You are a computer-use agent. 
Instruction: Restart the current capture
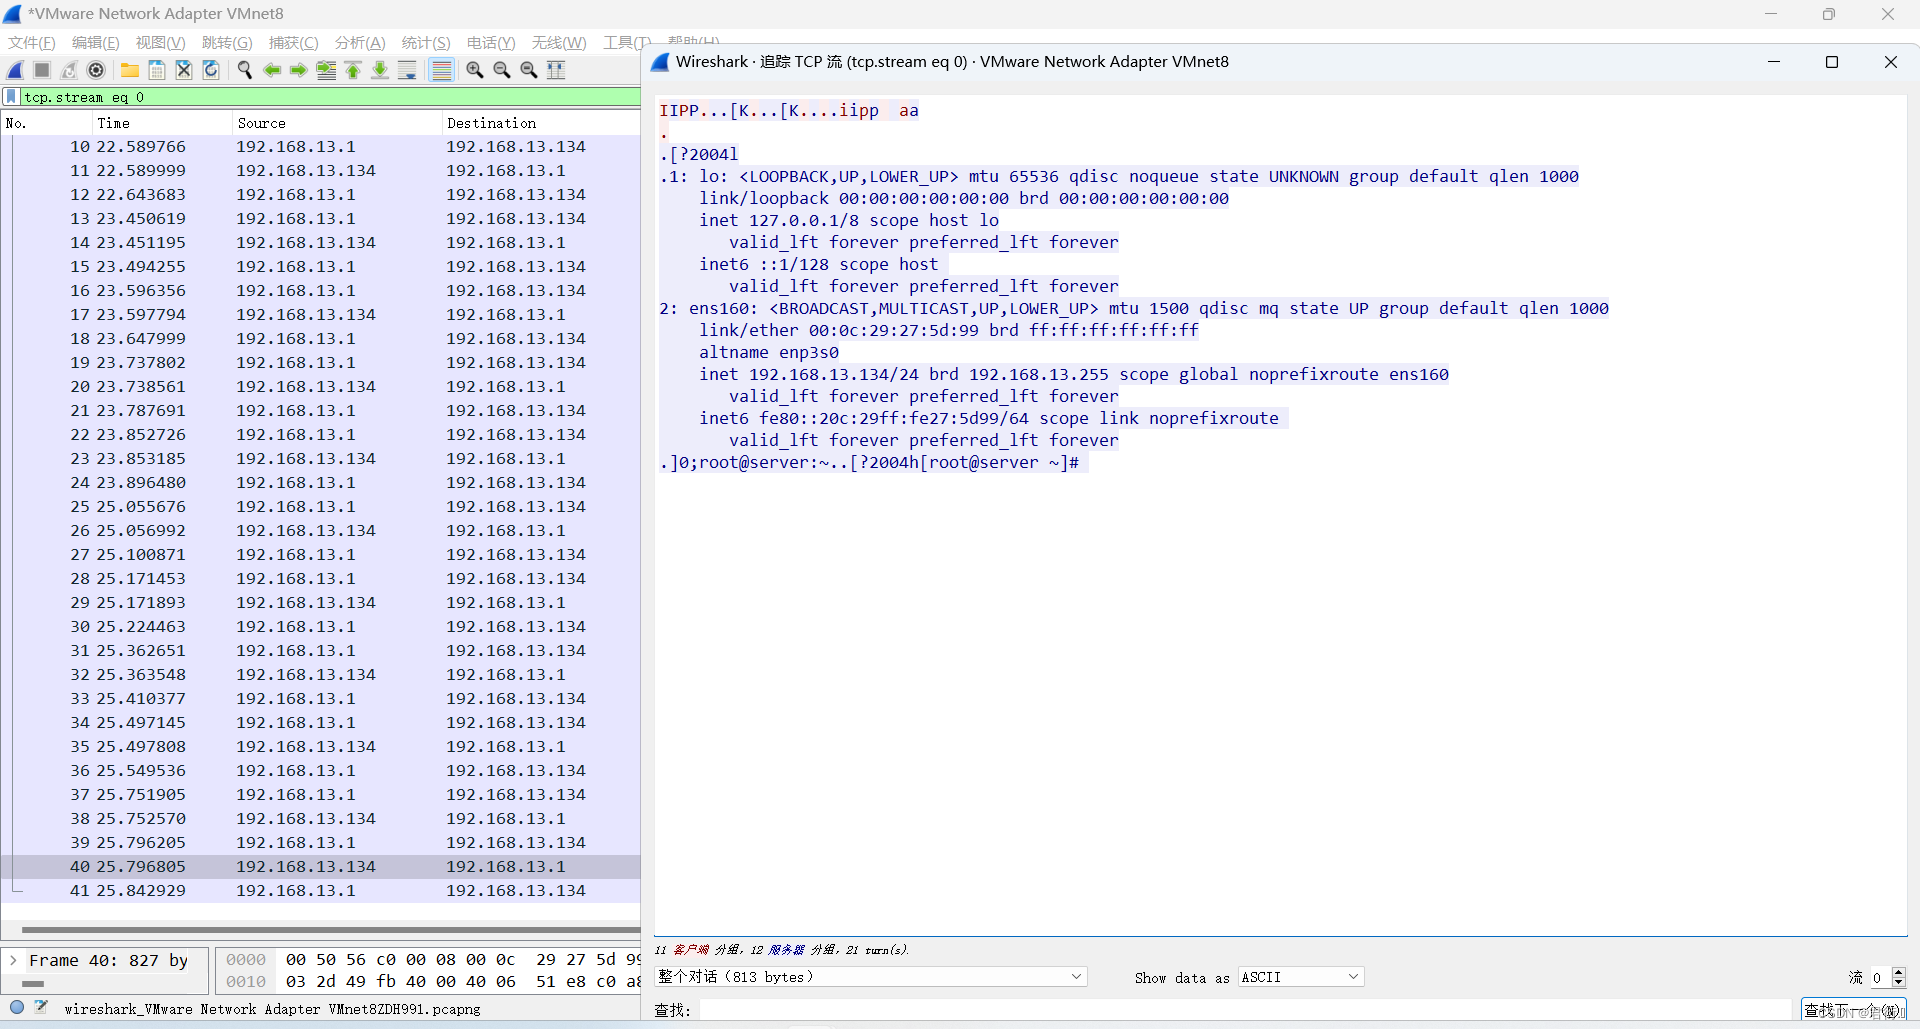pos(69,70)
